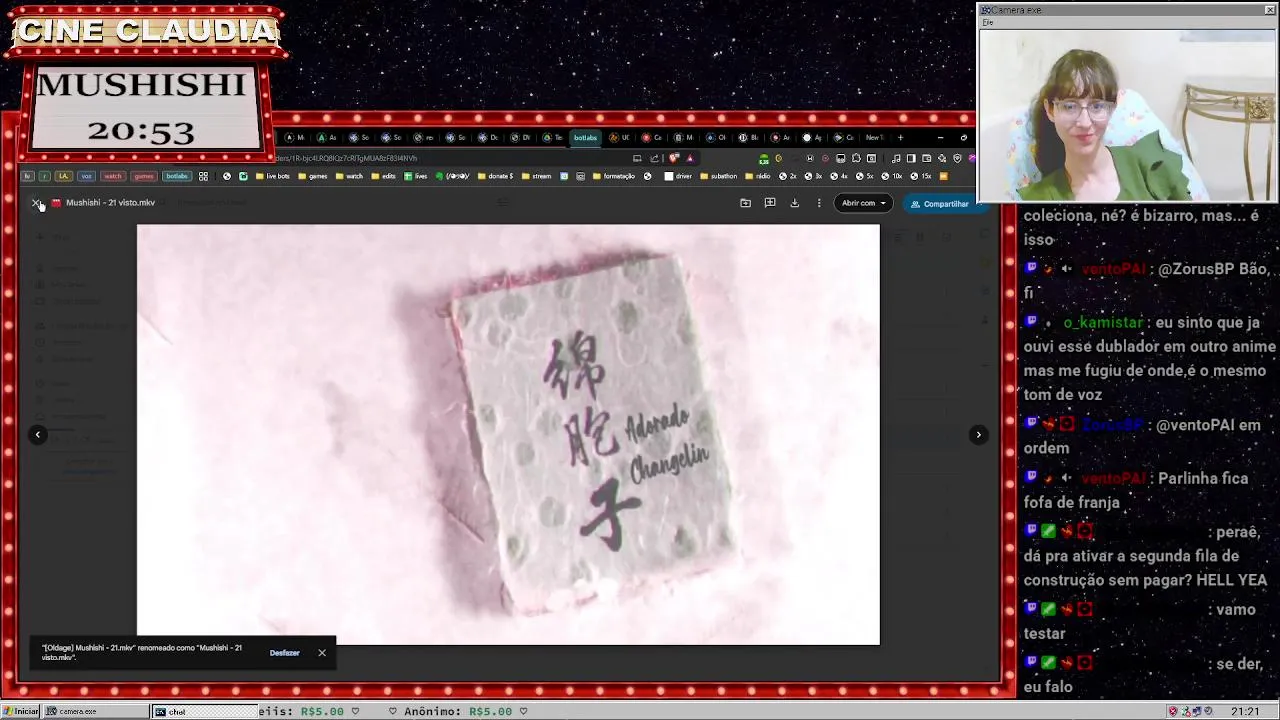Viewport: 1280px width, 720px height.
Task: Open the Iniciar start button
Action: 20,711
